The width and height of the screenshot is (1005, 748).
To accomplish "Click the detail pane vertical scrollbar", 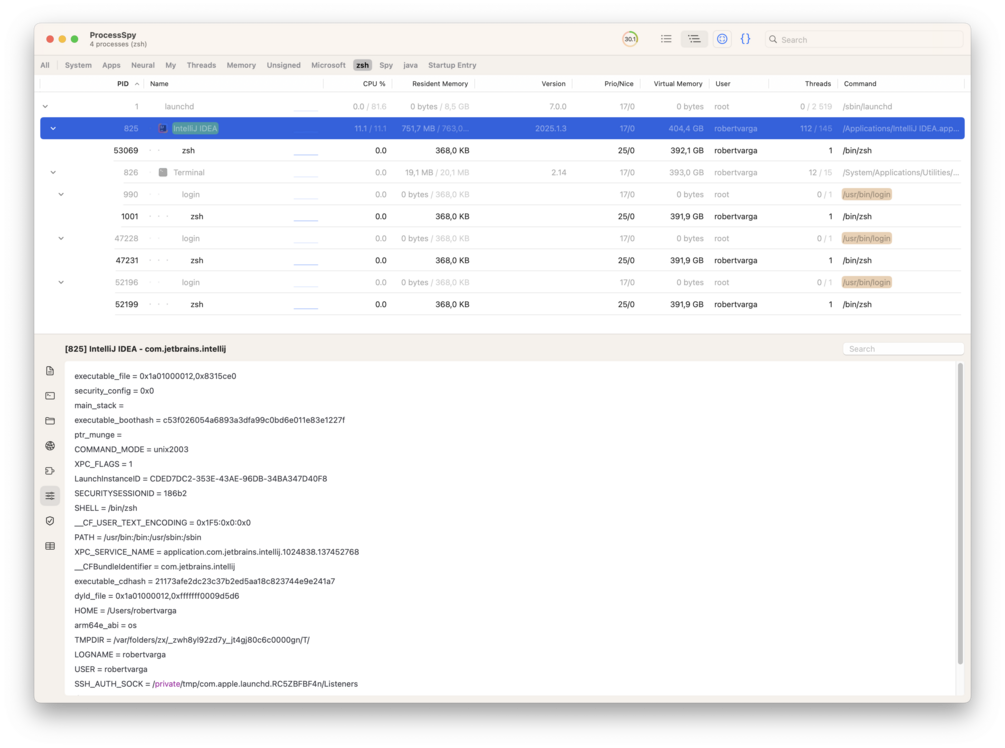I will click(960, 514).
